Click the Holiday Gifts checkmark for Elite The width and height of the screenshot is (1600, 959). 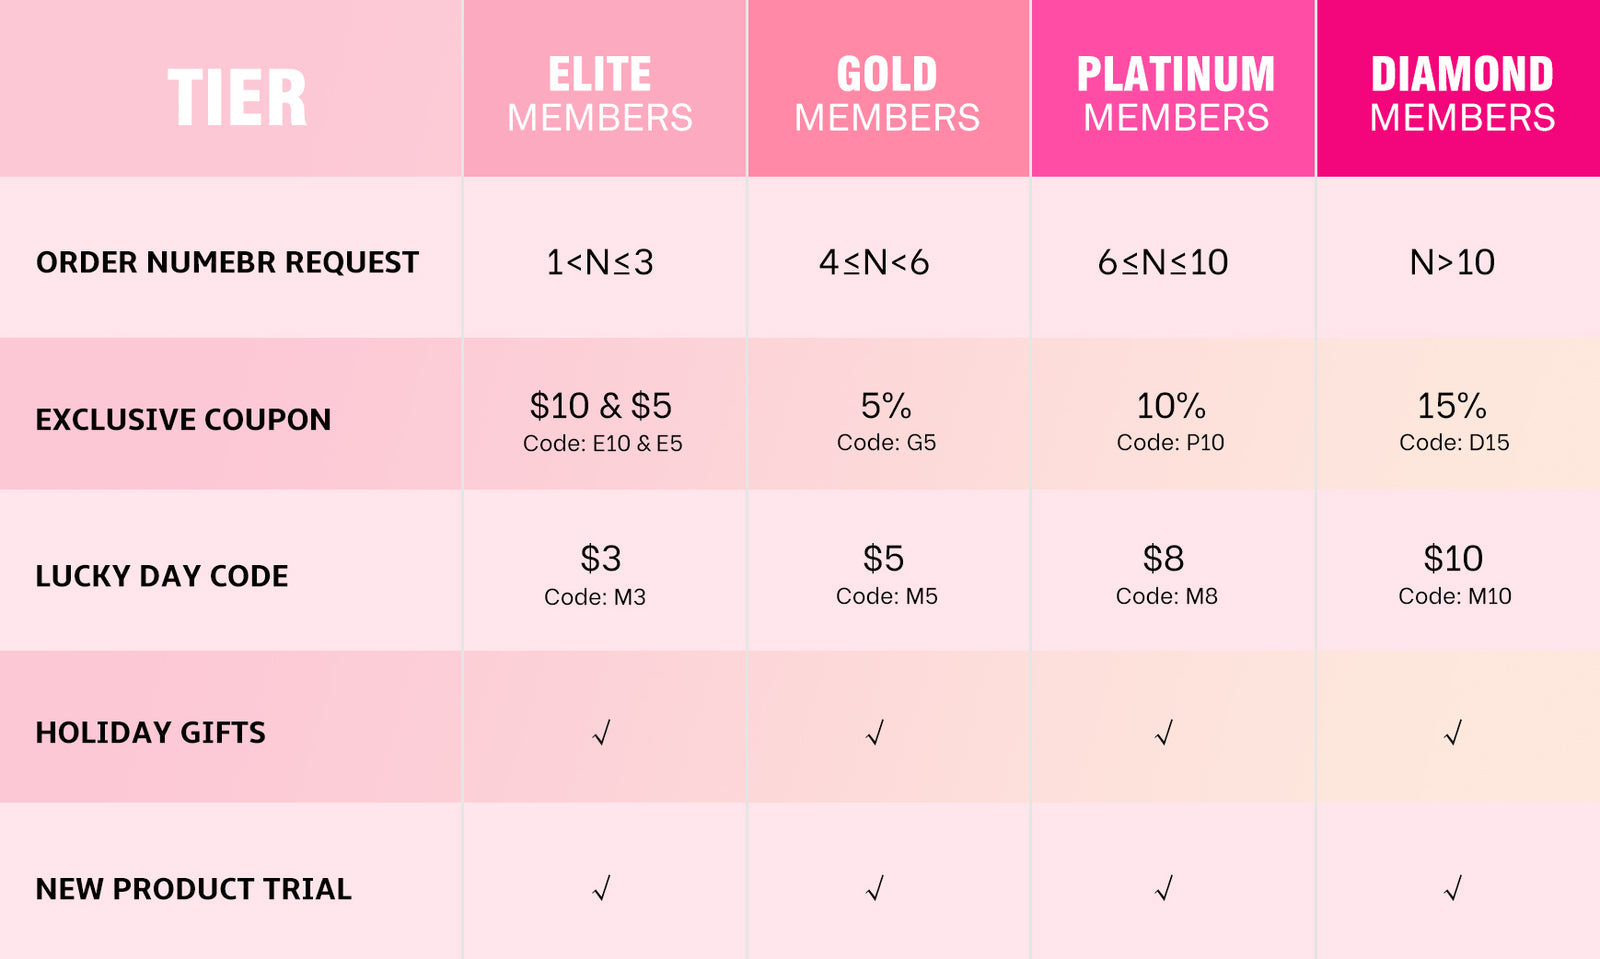601,733
